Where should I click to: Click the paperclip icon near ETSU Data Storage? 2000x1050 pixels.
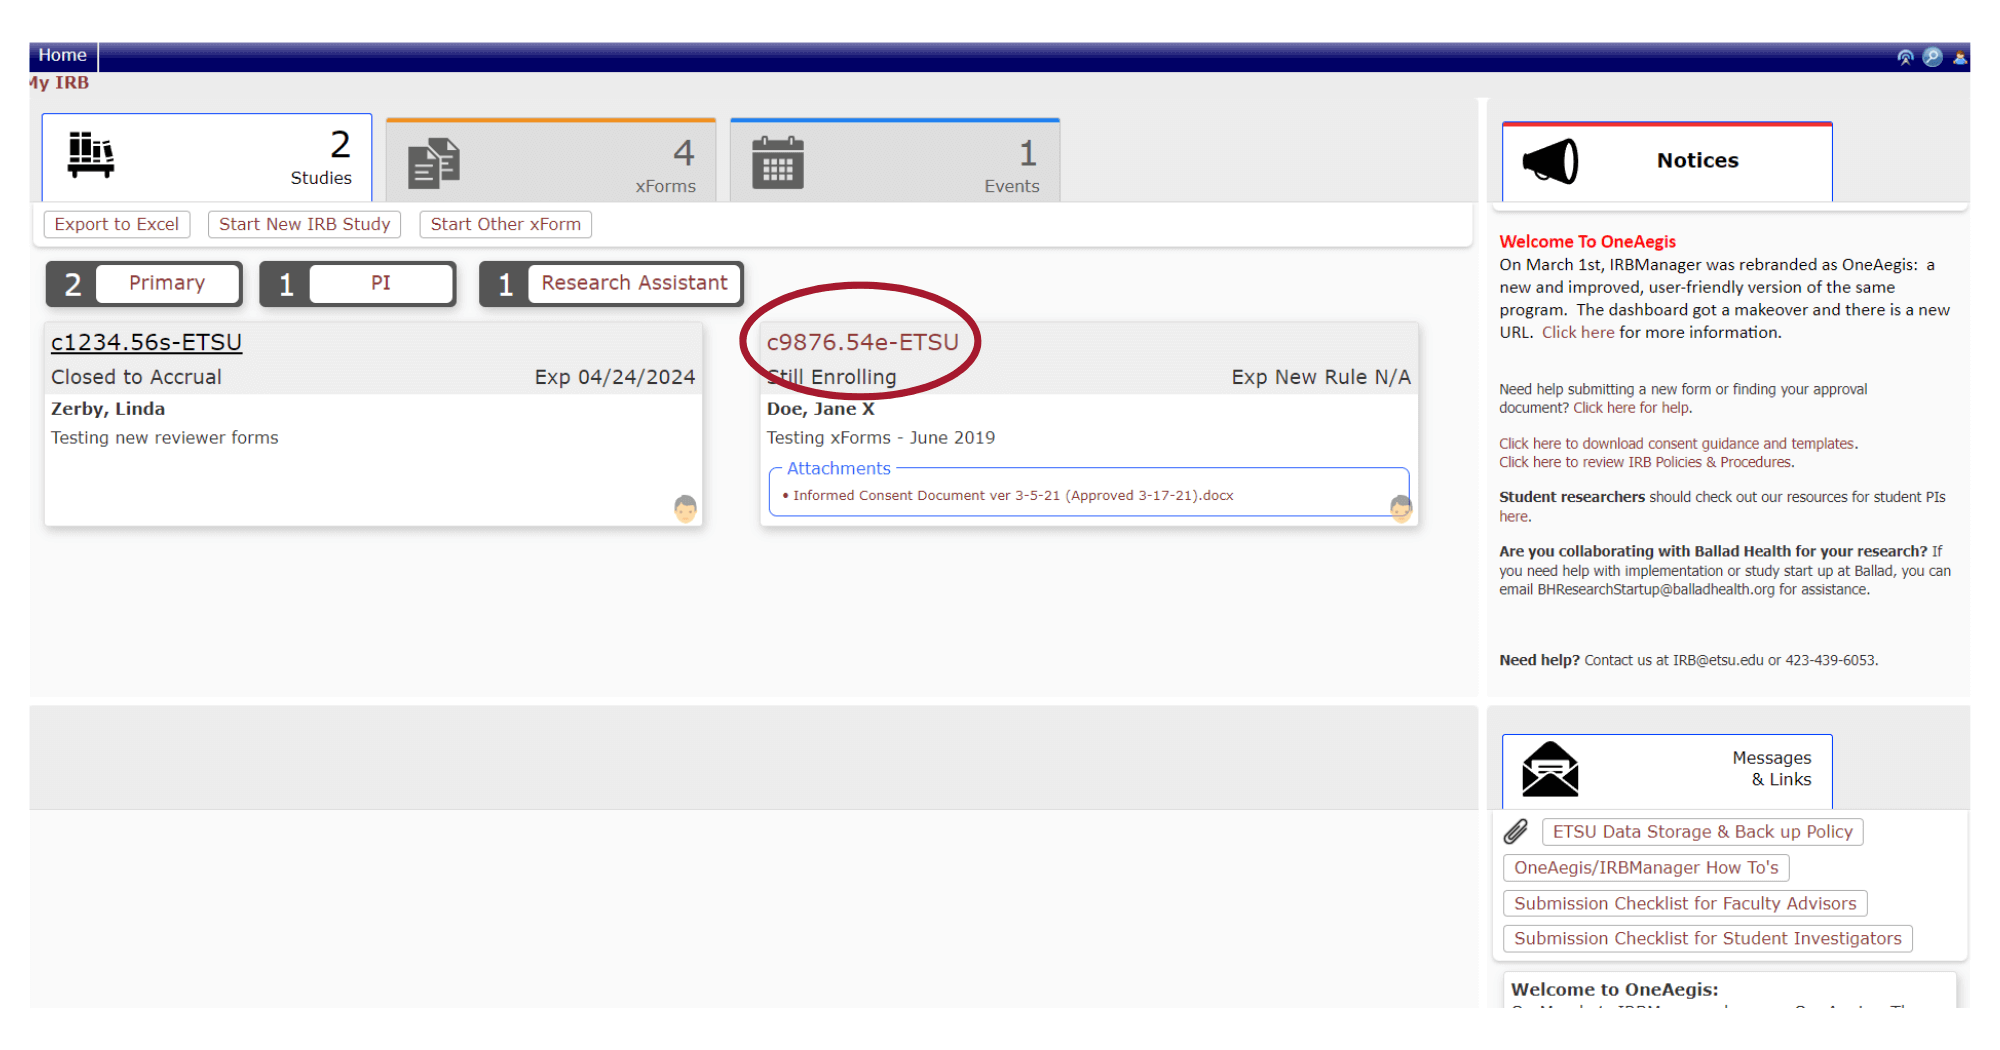coord(1516,831)
